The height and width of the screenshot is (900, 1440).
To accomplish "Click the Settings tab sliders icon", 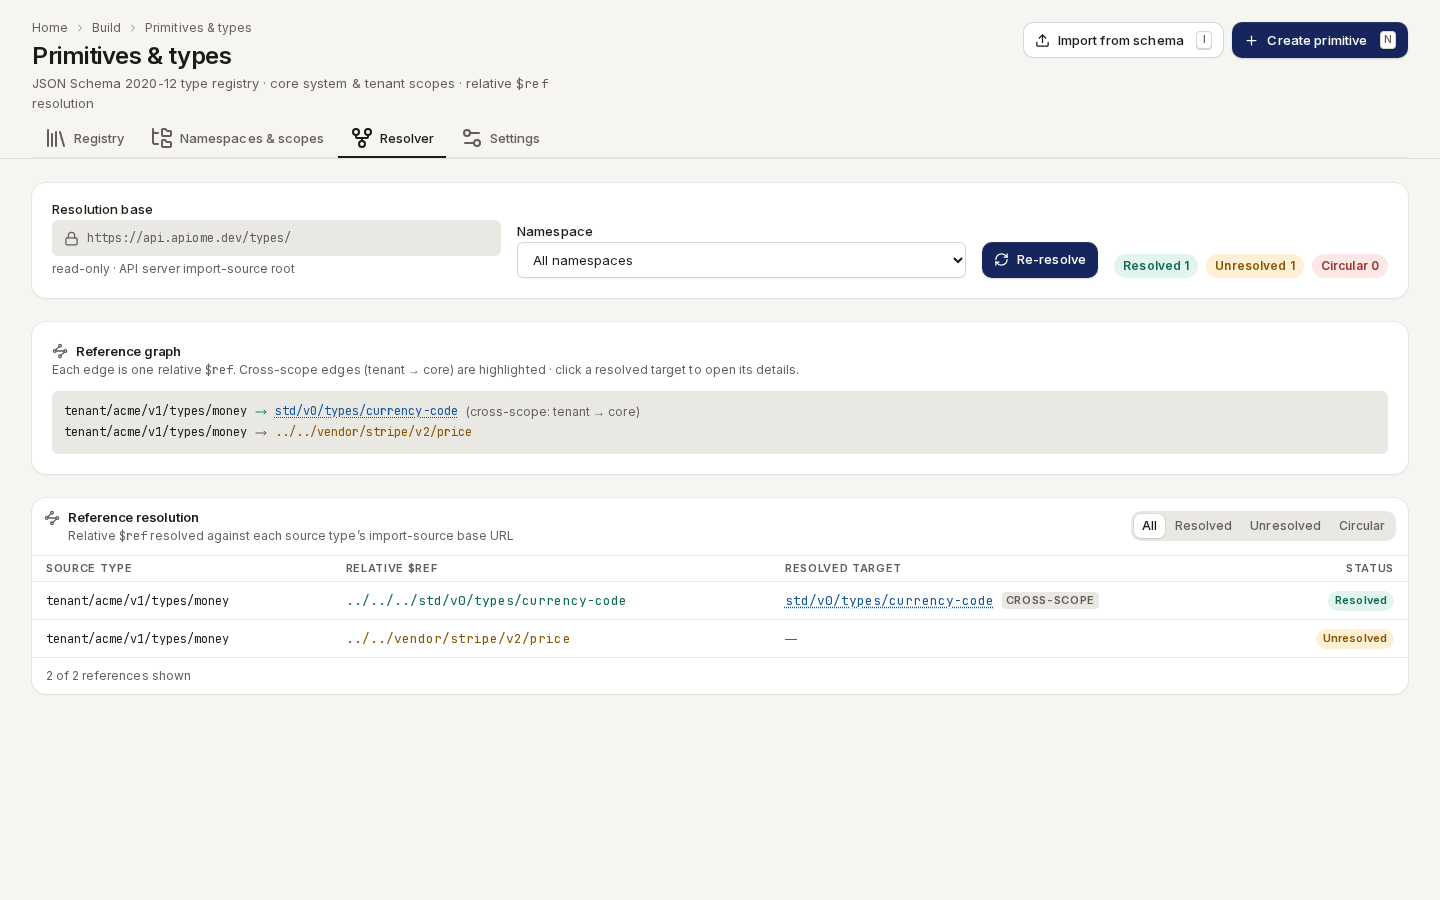I will coord(472,138).
